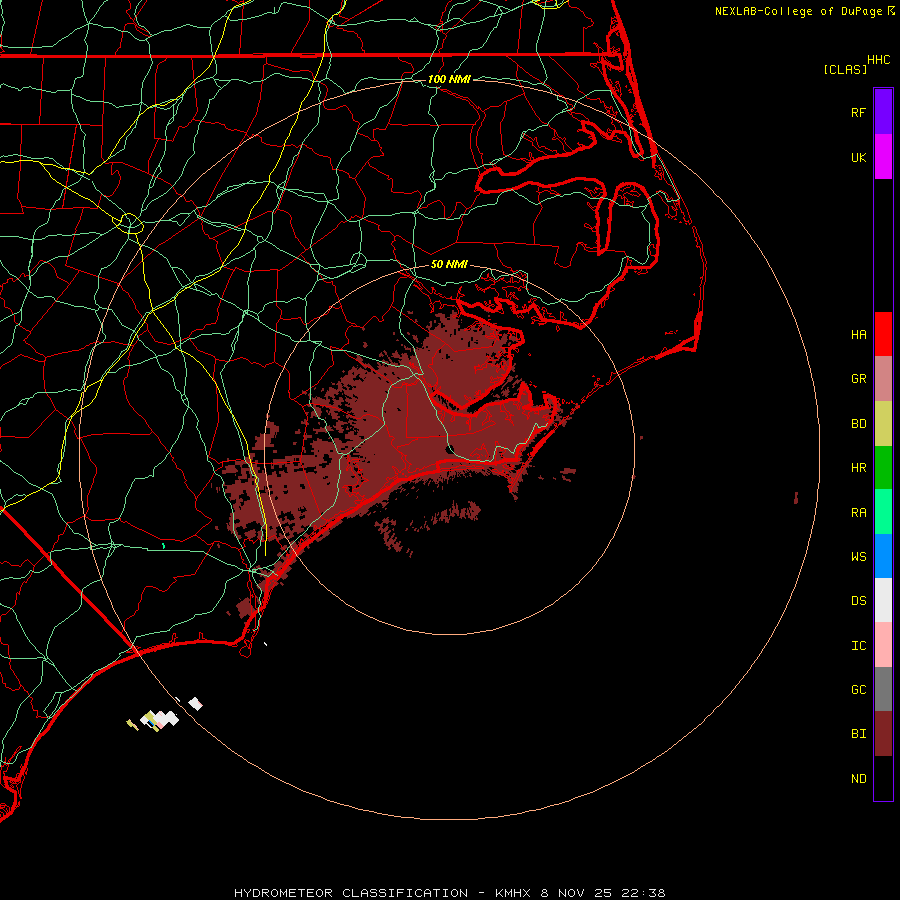Screen dimensions: 900x900
Task: Click the HR legend label
Action: coord(858,468)
